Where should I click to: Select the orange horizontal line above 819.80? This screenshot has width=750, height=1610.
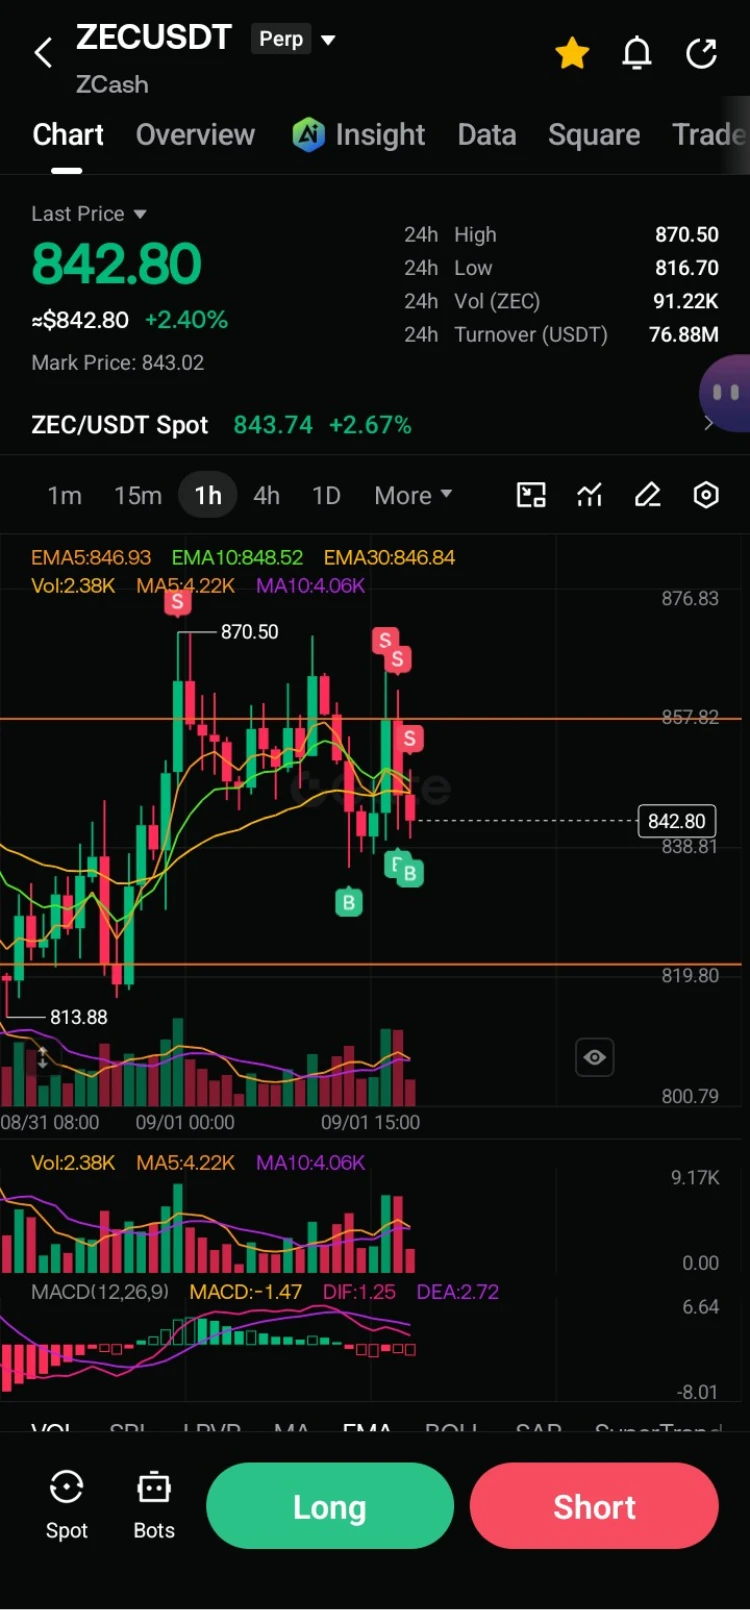371,964
